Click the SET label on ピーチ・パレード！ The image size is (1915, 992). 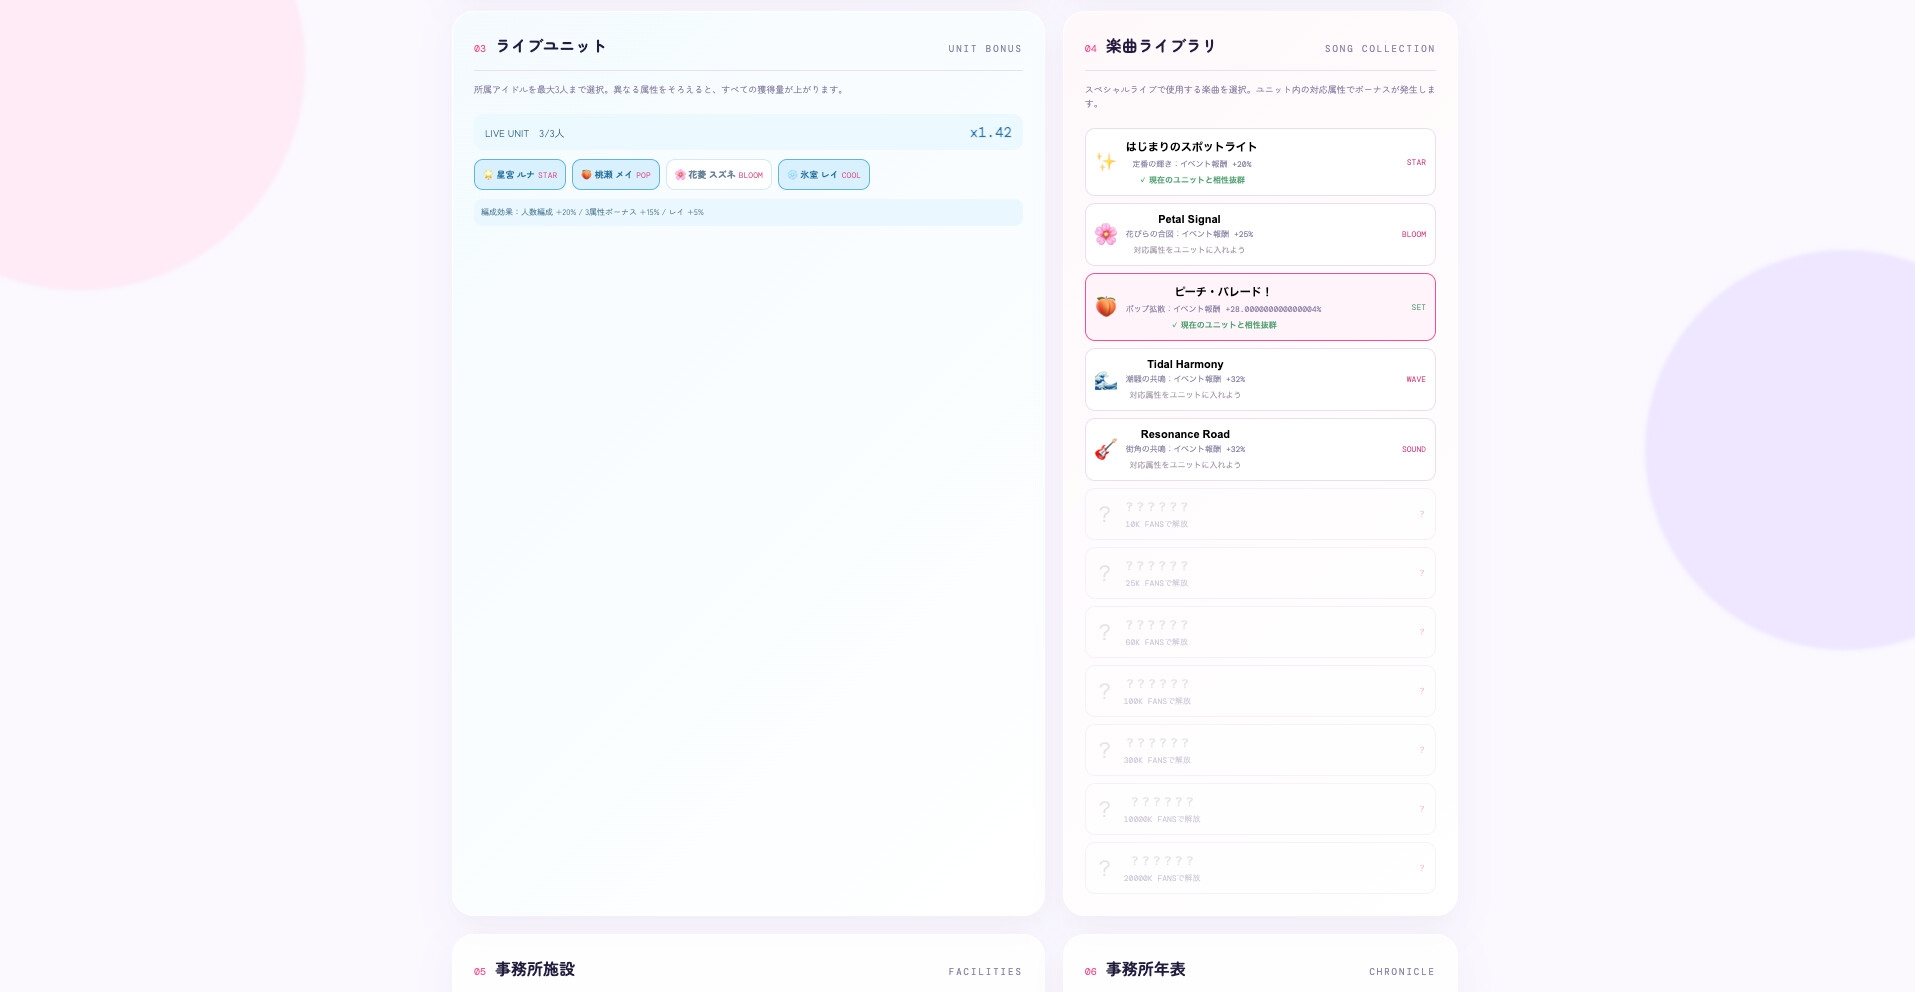pos(1418,307)
